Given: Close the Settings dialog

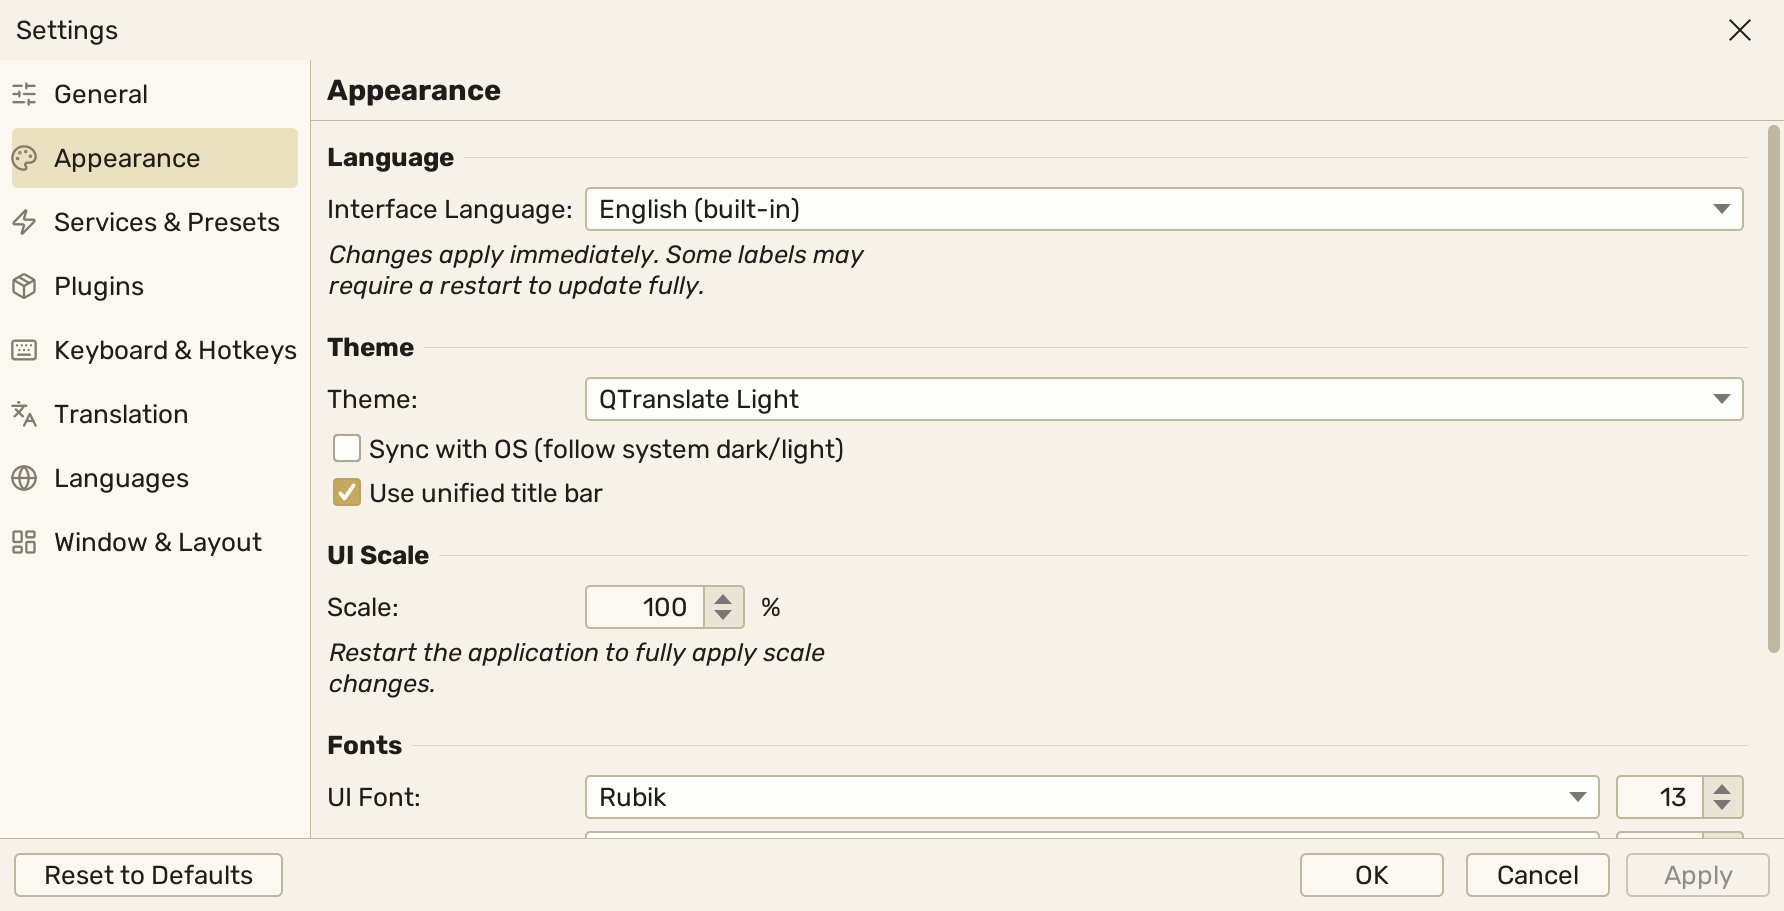Looking at the screenshot, I should tap(1740, 30).
